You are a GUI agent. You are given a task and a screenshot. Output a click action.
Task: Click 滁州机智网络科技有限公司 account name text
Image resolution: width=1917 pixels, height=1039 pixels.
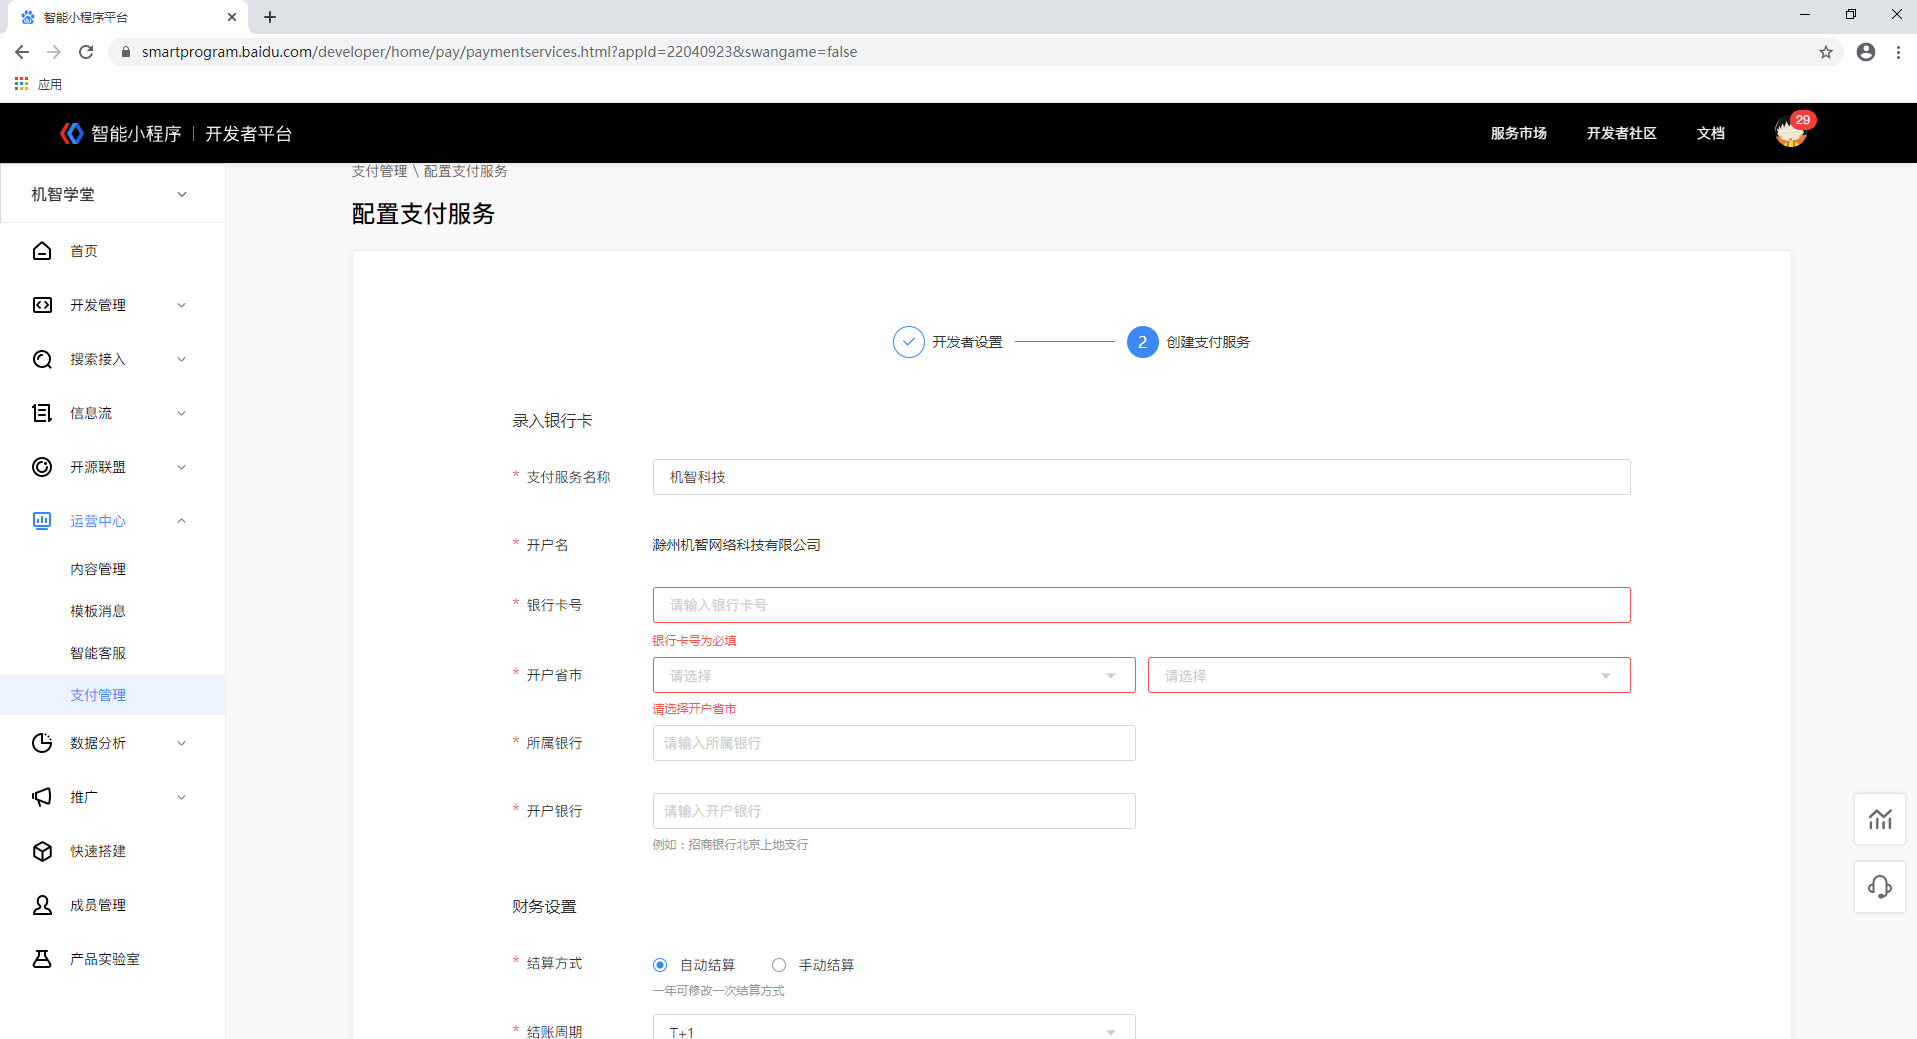coord(736,545)
